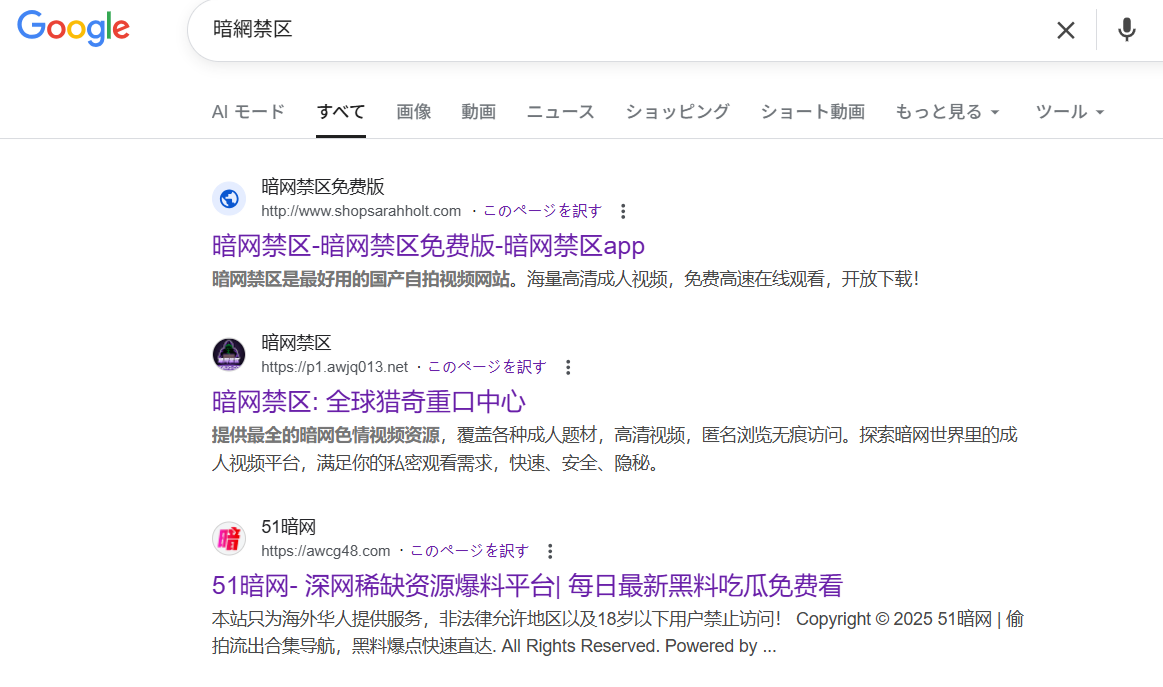Open the ツール dropdown
This screenshot has height=687, width=1163.
[1070, 112]
